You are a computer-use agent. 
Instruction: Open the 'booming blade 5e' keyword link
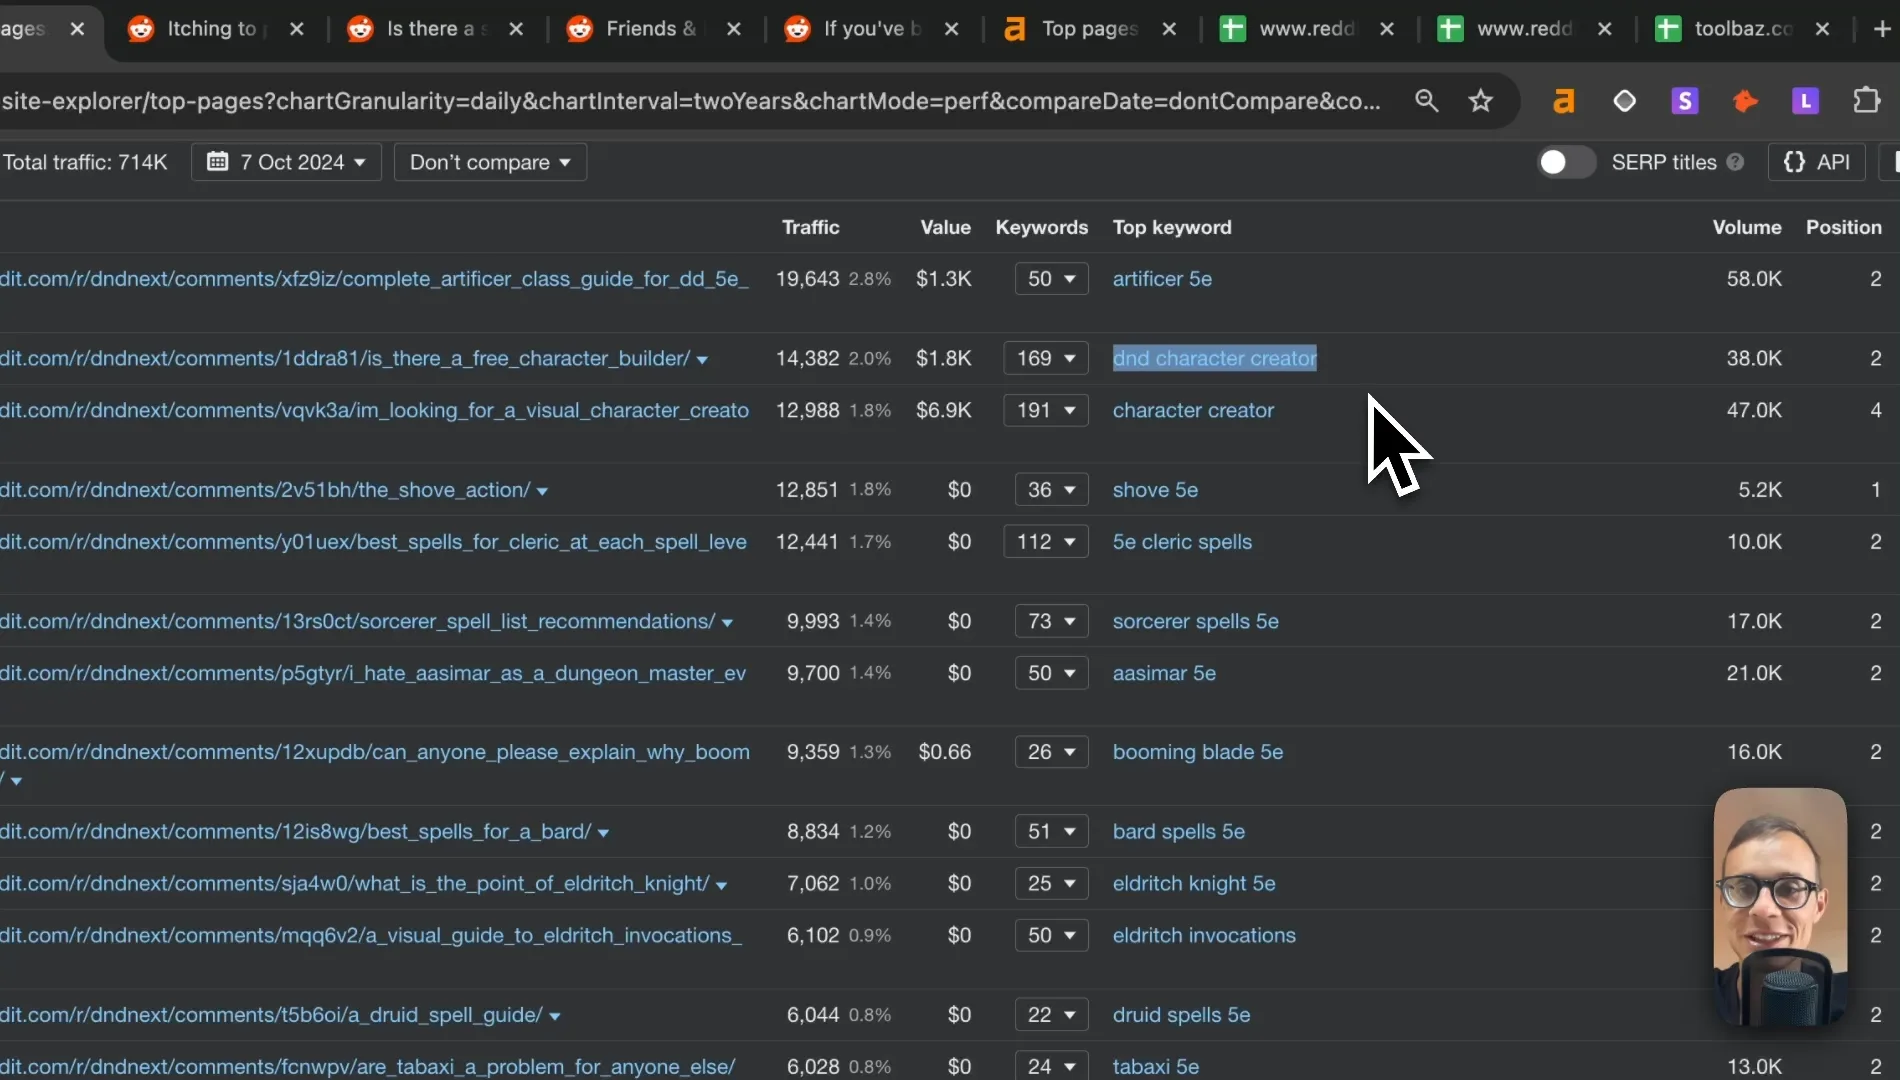1198,752
